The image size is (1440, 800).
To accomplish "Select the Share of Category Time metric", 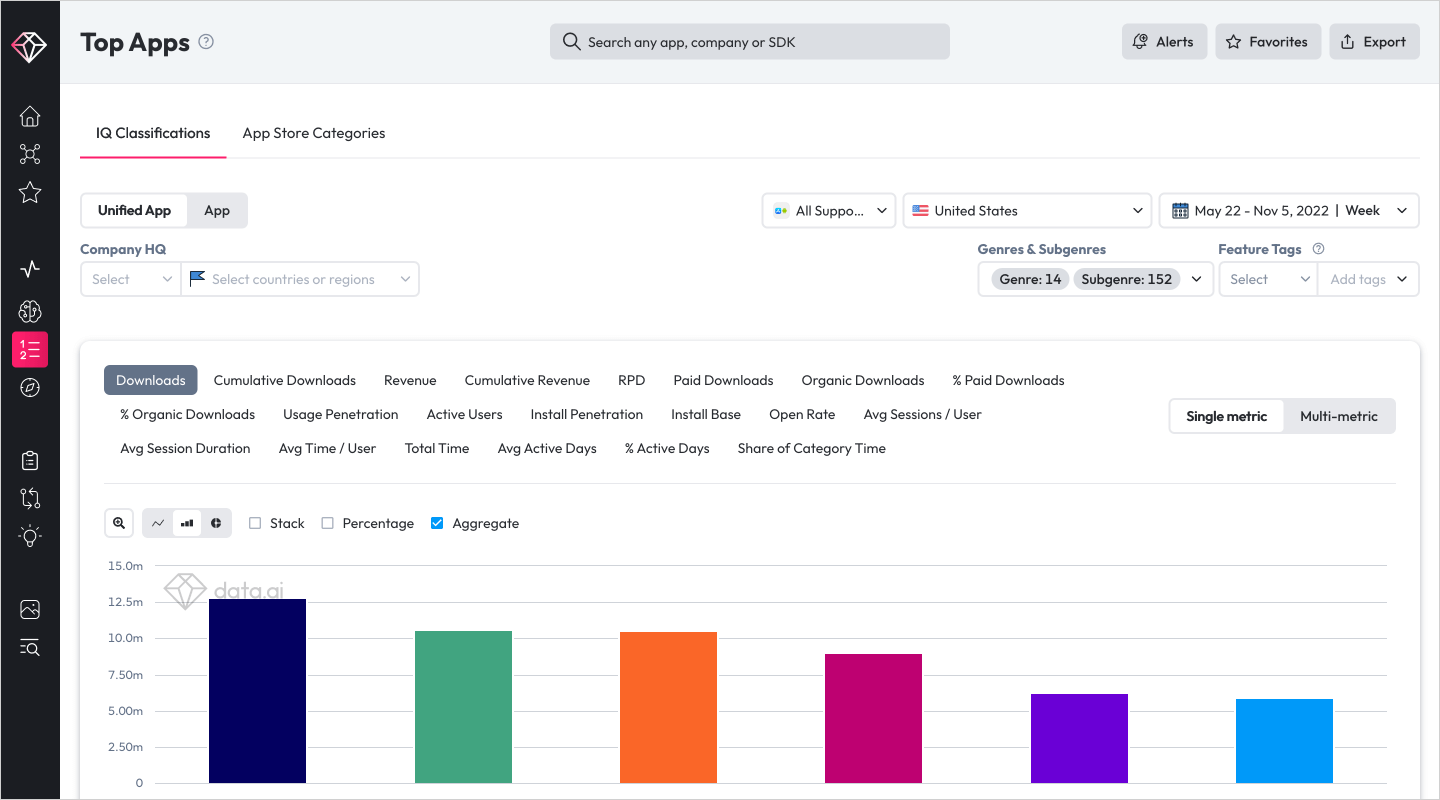I will (x=812, y=448).
